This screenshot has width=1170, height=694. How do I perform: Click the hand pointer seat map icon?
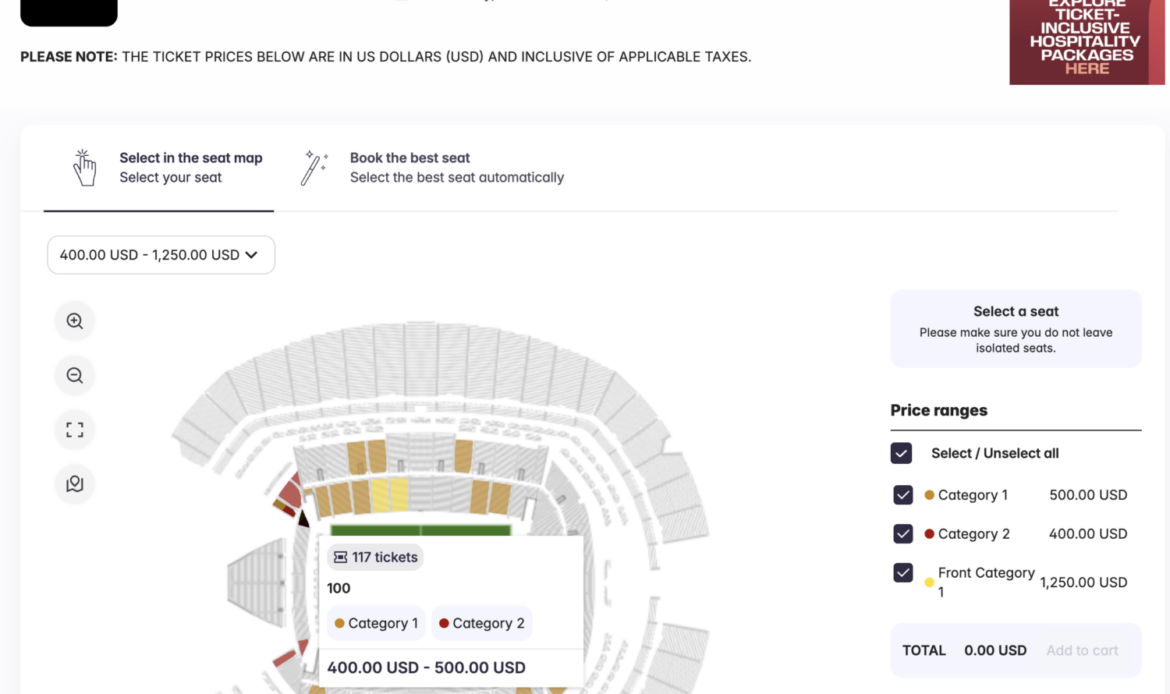pyautogui.click(x=84, y=168)
